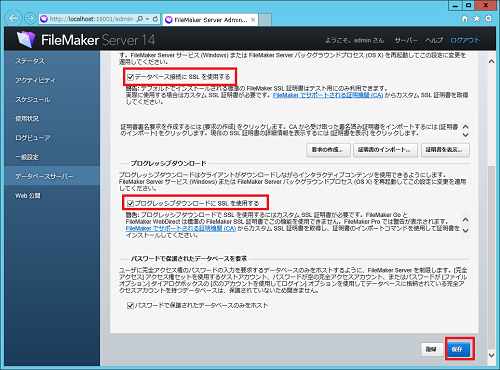
Task: Open アクティビティ in the sidebar
Action: (x=35, y=80)
